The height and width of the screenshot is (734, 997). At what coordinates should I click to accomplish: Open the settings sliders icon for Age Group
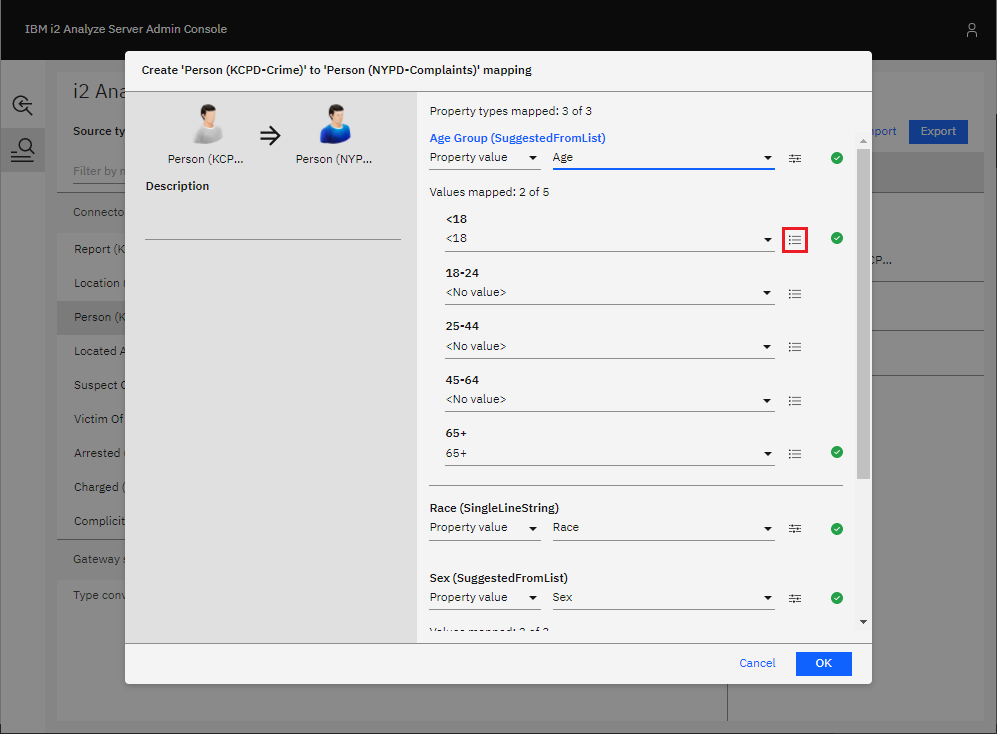795,158
